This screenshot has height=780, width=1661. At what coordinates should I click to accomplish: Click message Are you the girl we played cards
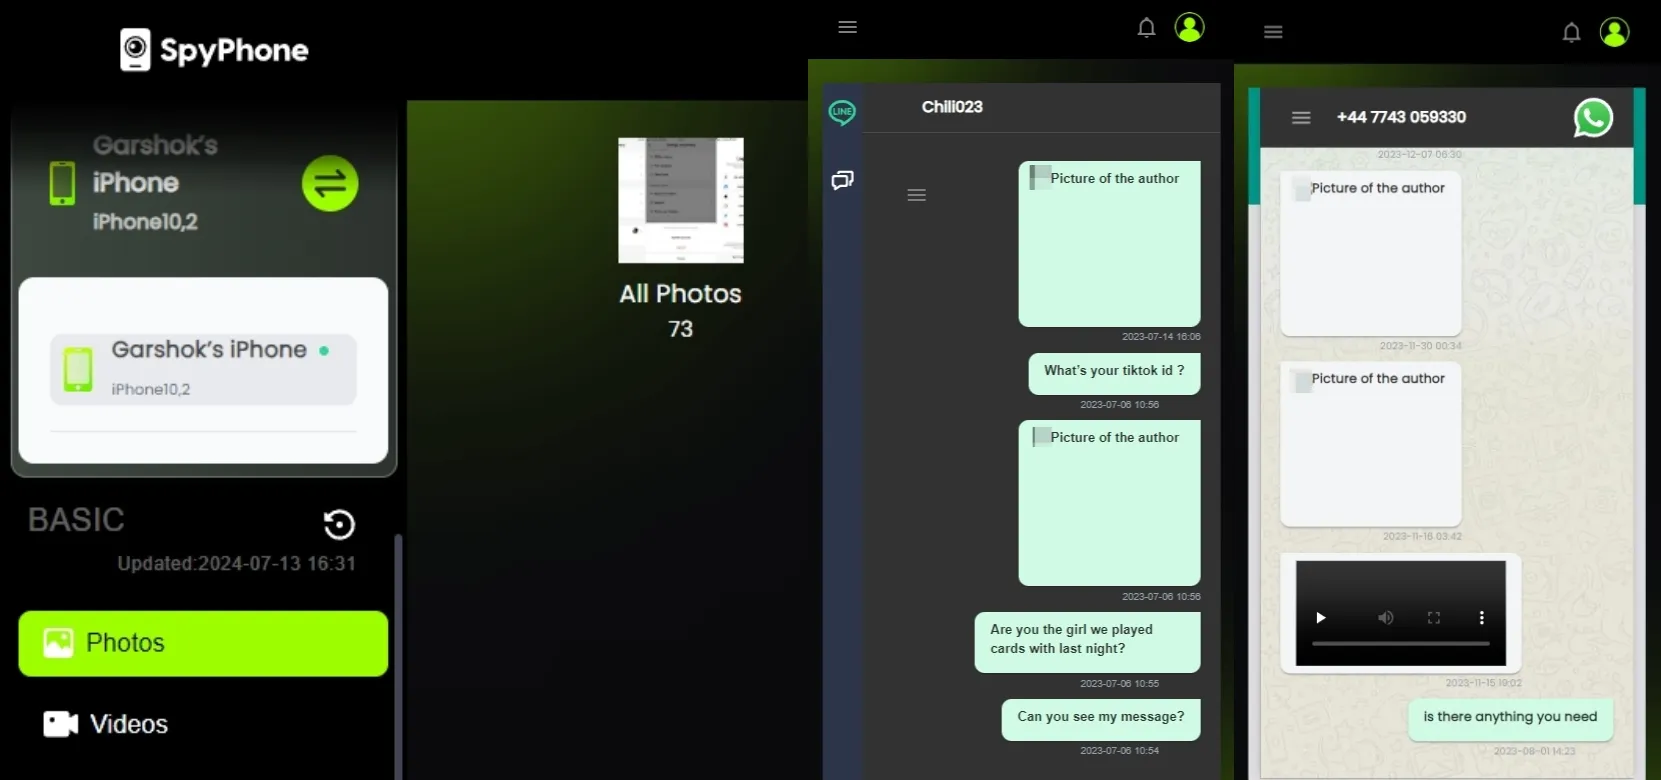[1087, 642]
